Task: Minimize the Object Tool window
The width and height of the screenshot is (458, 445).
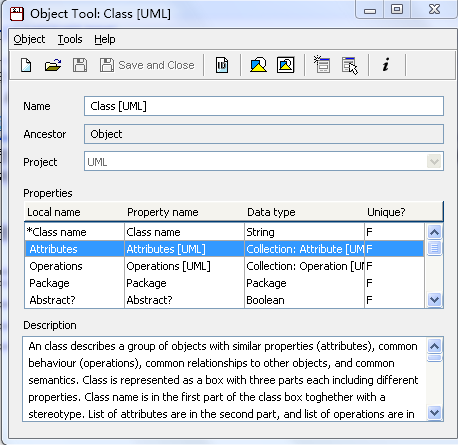Action: tap(370, 10)
